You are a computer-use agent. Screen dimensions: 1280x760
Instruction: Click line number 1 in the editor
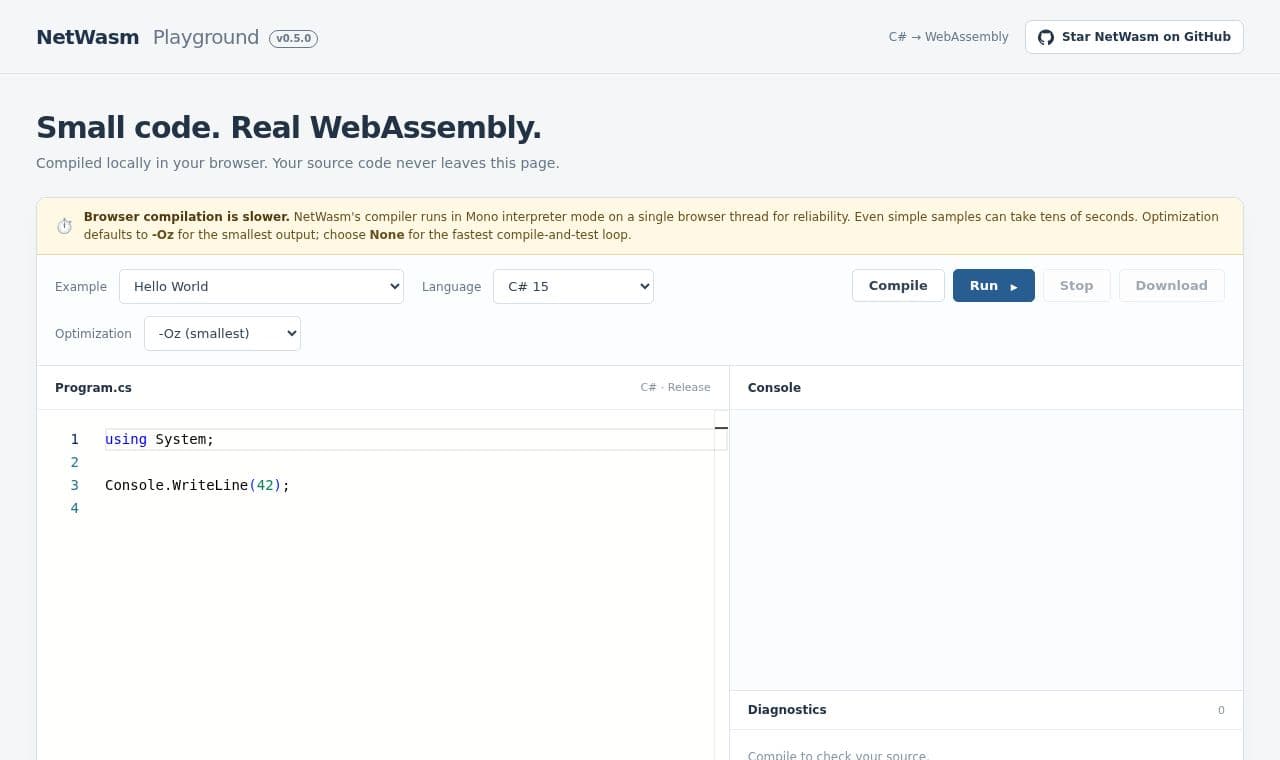click(74, 439)
